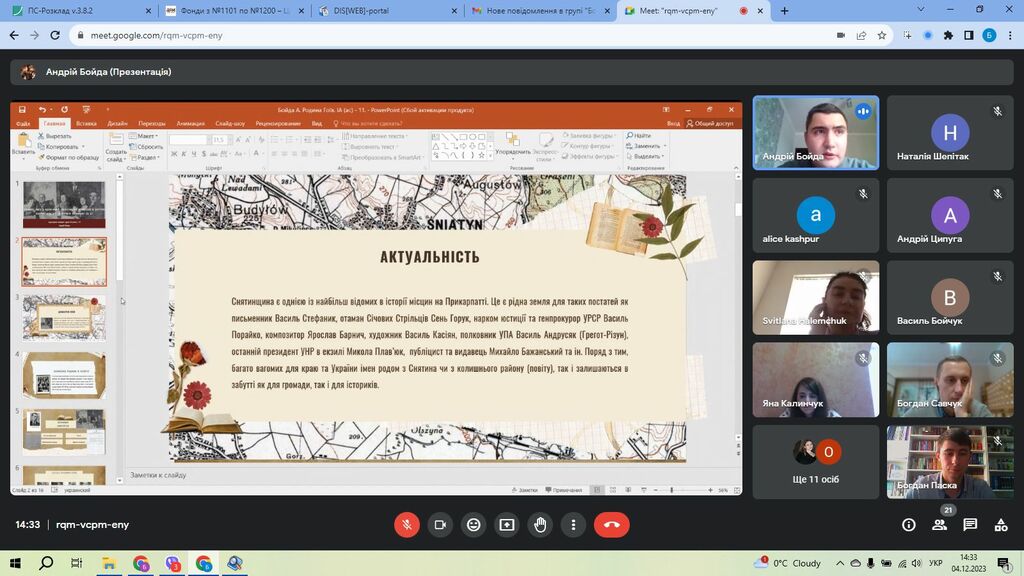The height and width of the screenshot is (576, 1024).
Task: Open a new browser tab
Action: click(784, 11)
